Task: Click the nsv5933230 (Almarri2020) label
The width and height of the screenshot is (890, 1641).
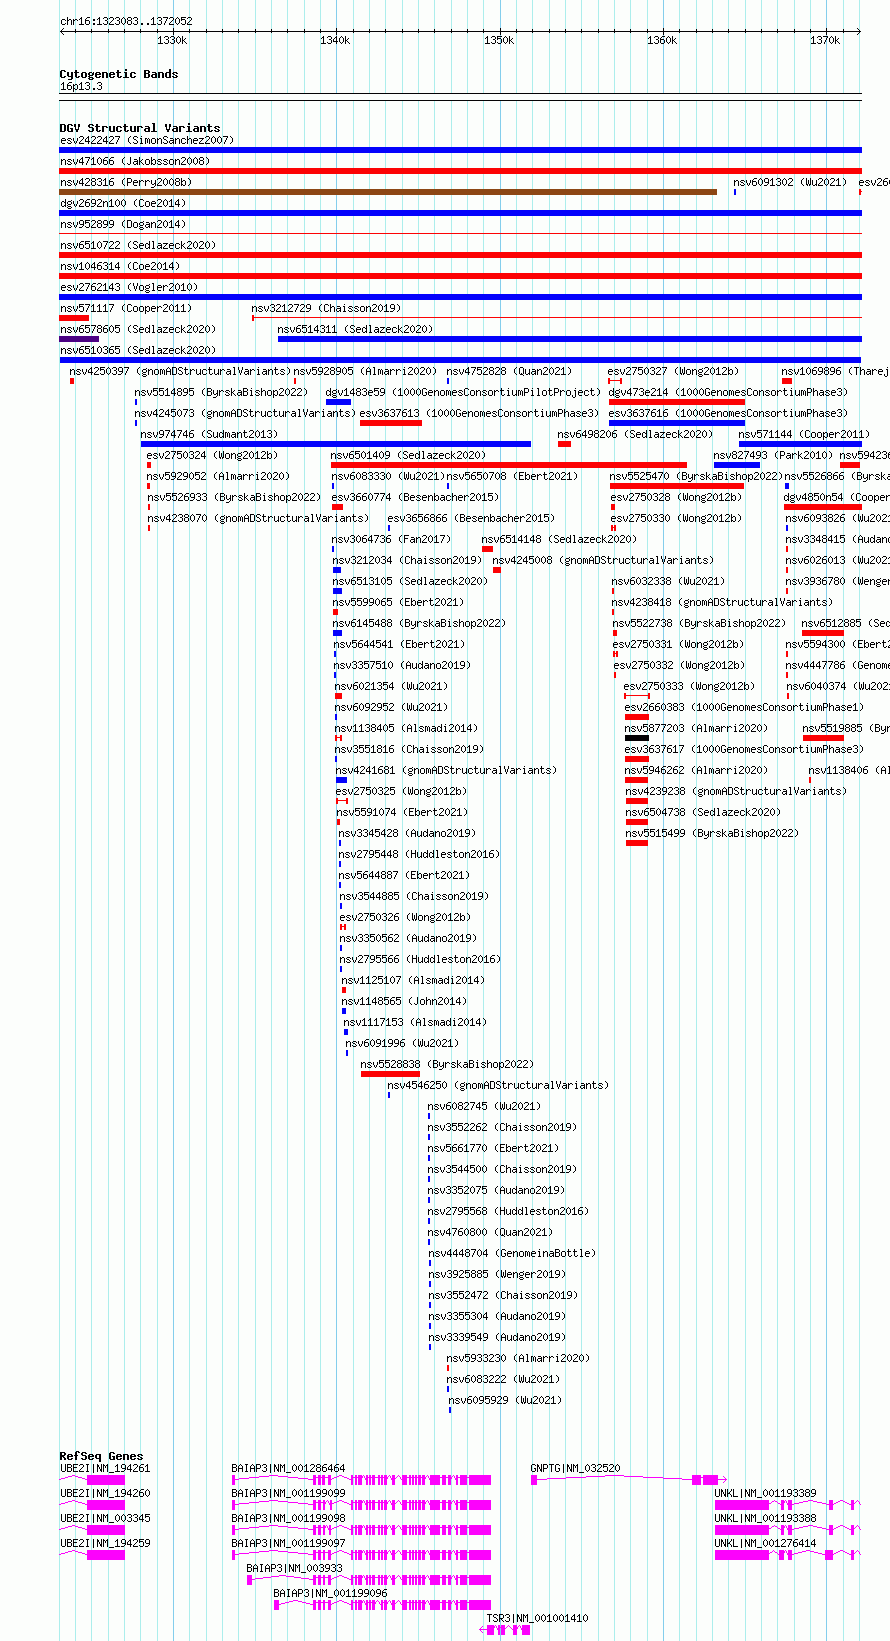Action: coord(519,1358)
